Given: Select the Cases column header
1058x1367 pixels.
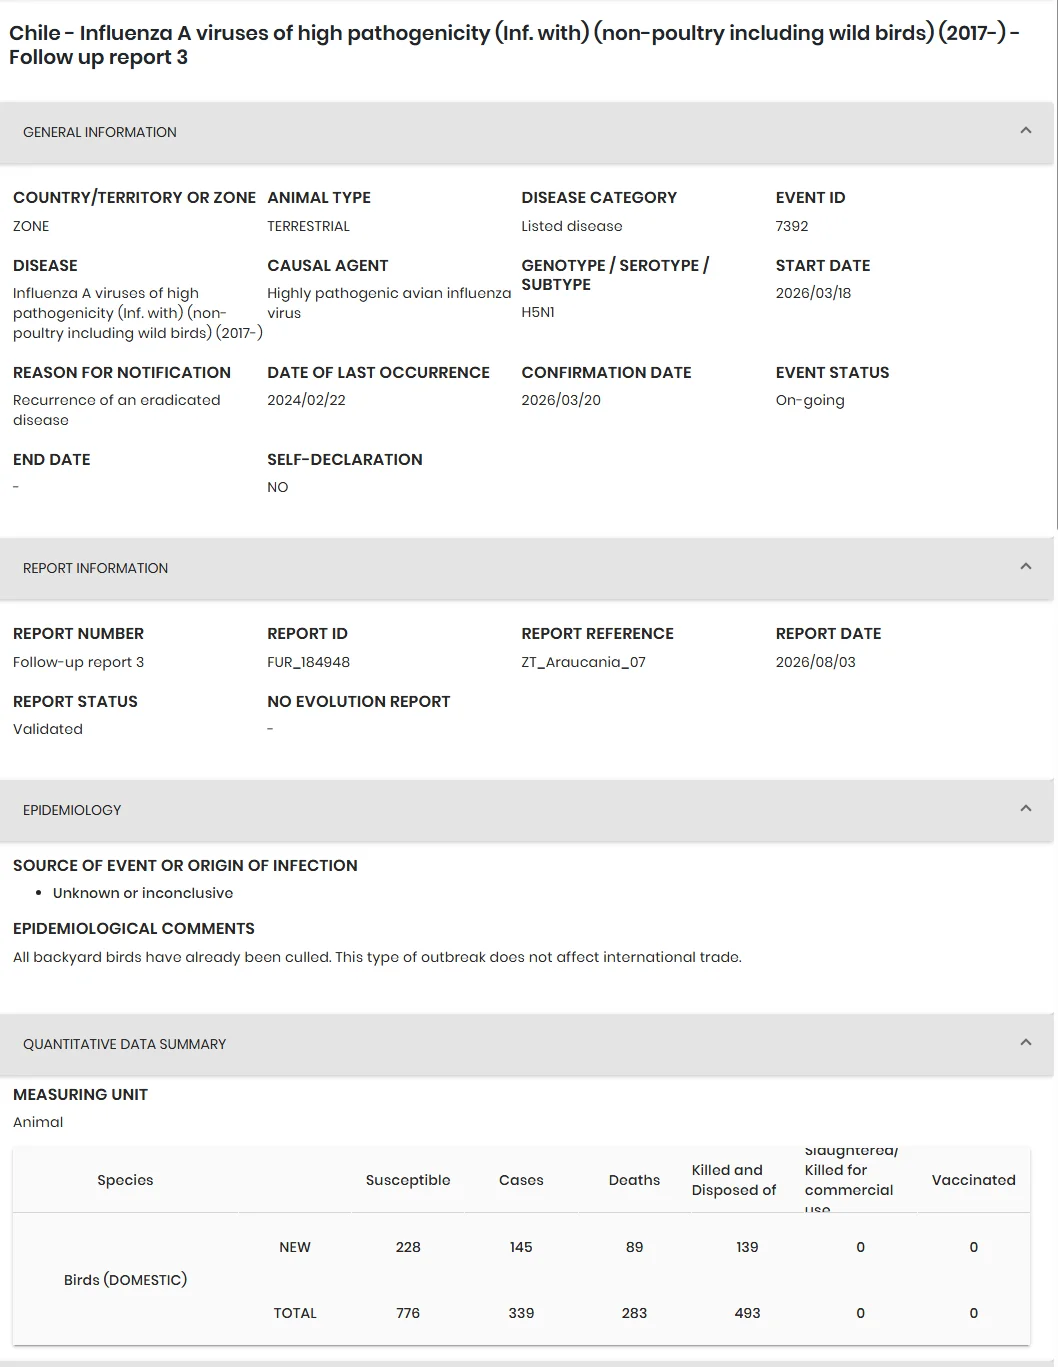Looking at the screenshot, I should coord(521,1180).
